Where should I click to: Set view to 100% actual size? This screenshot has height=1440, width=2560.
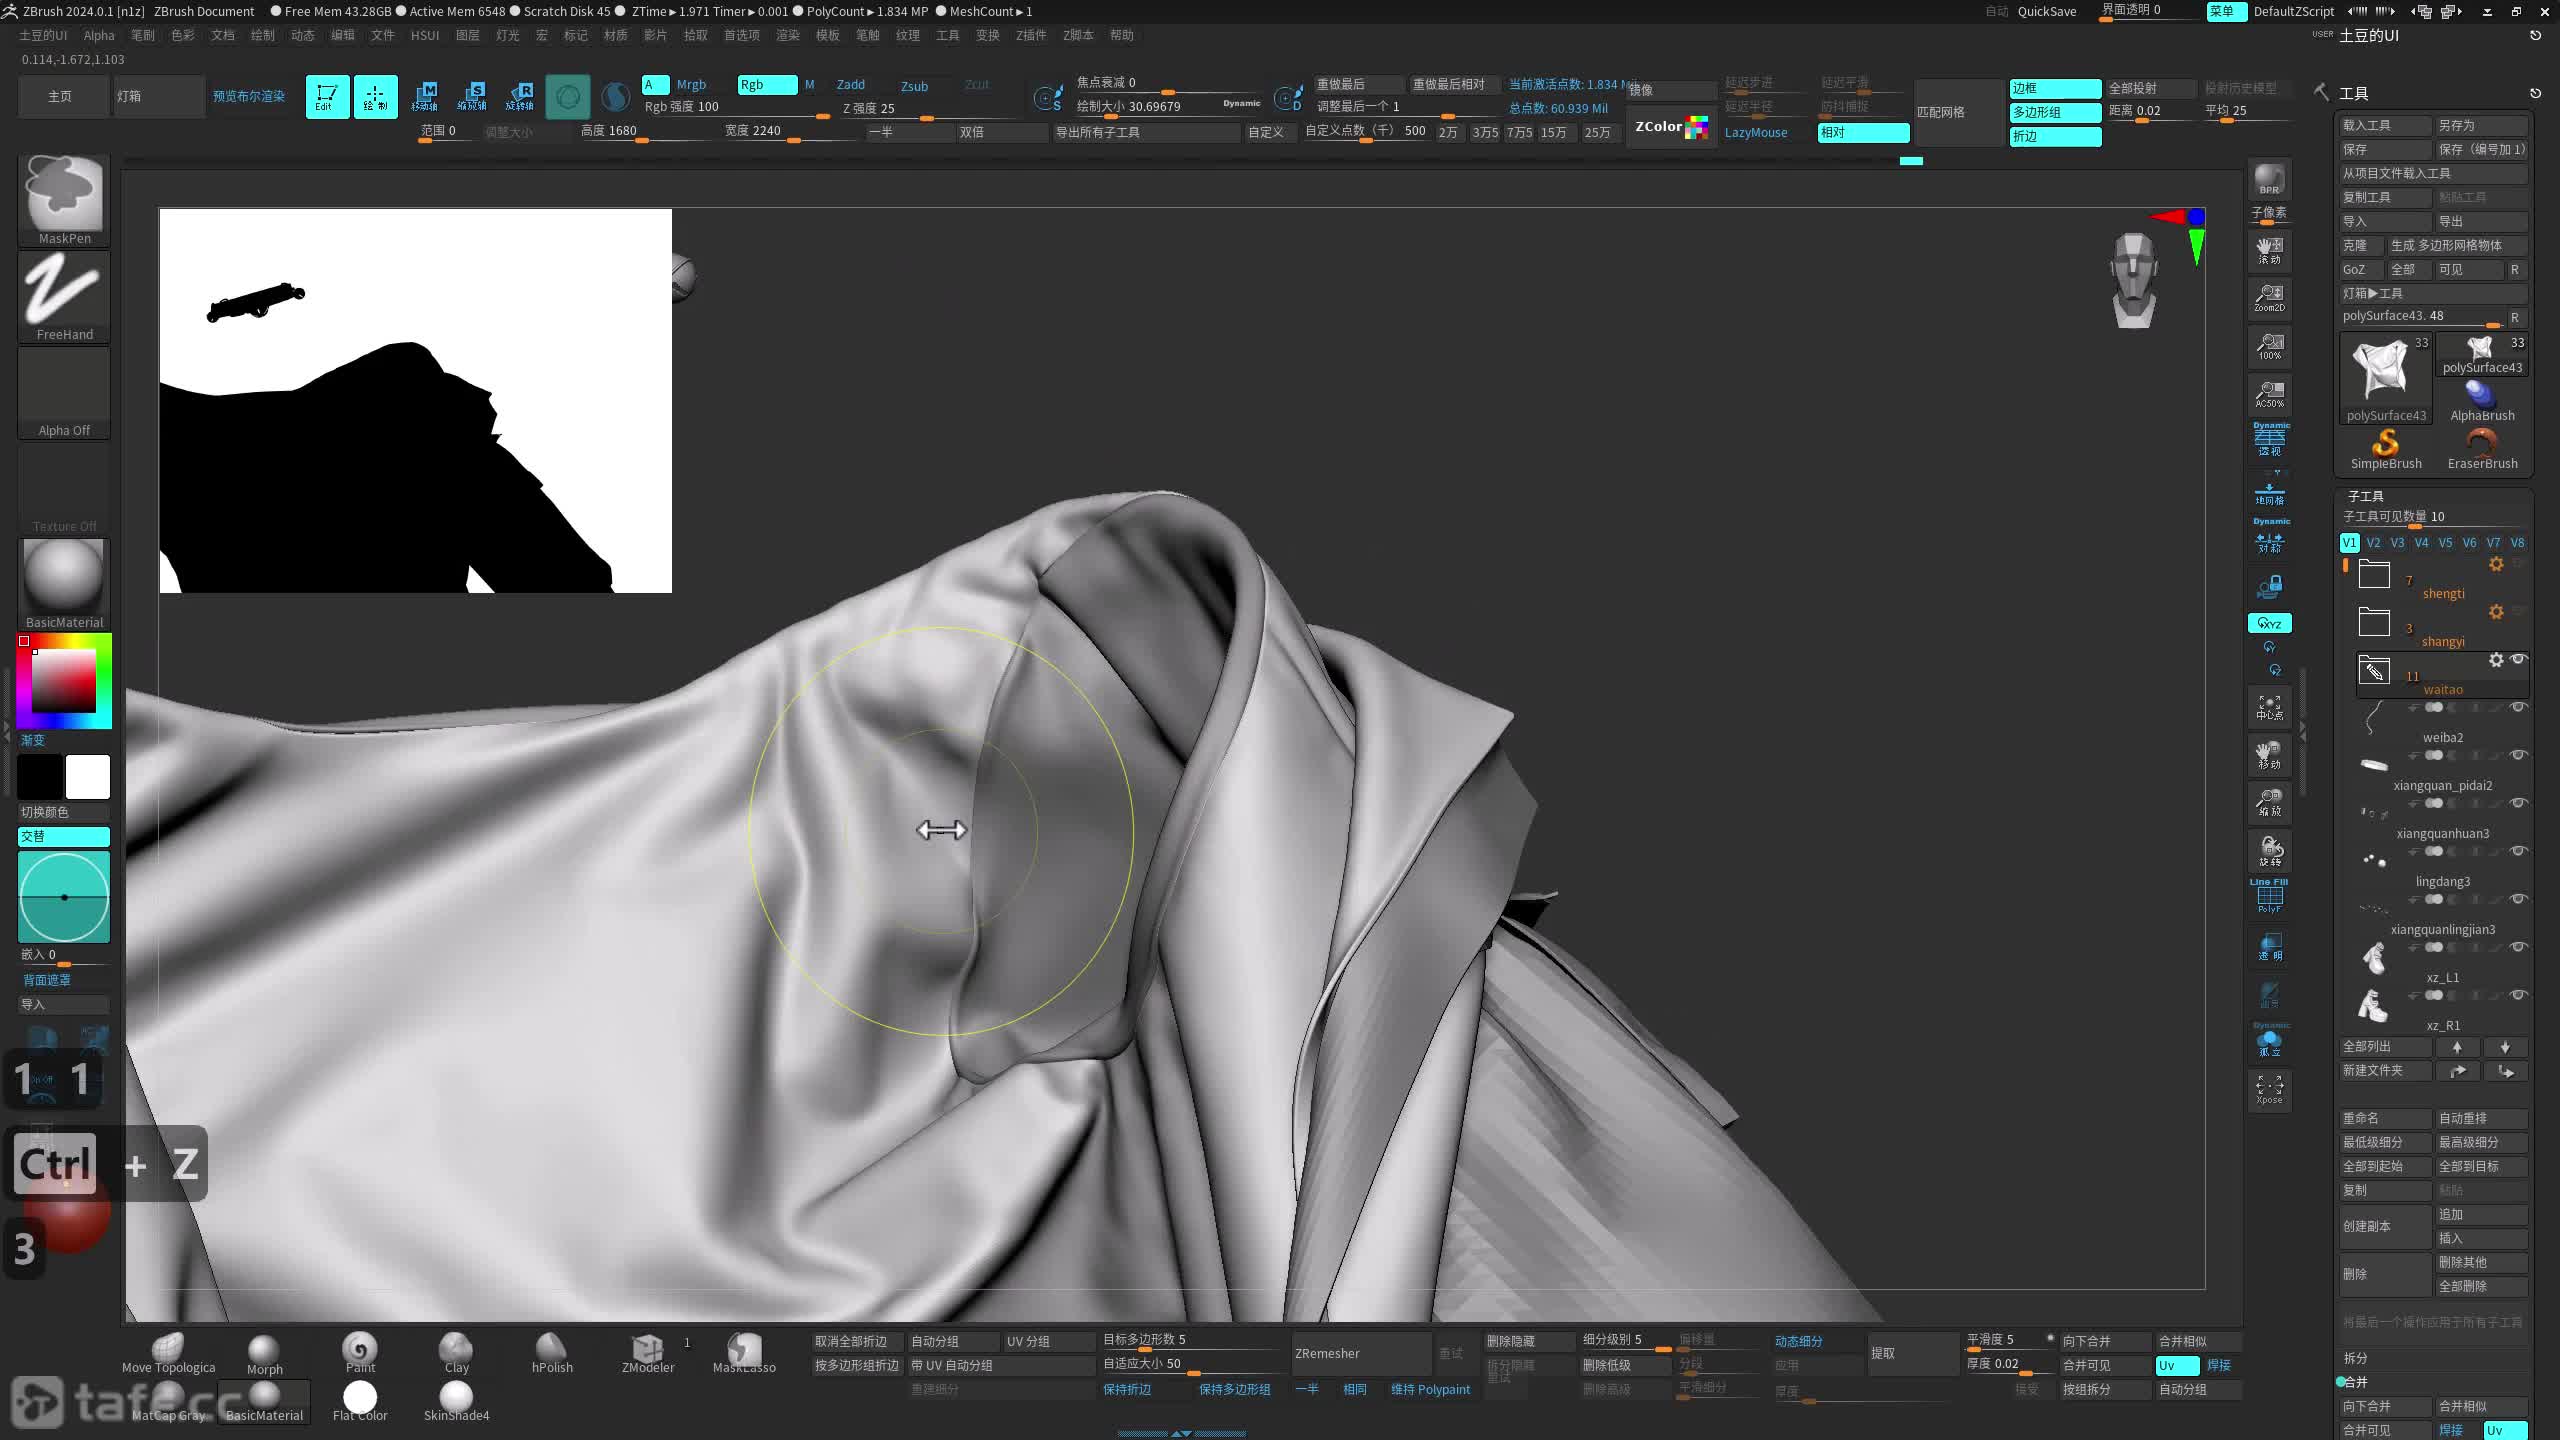pos(2269,346)
